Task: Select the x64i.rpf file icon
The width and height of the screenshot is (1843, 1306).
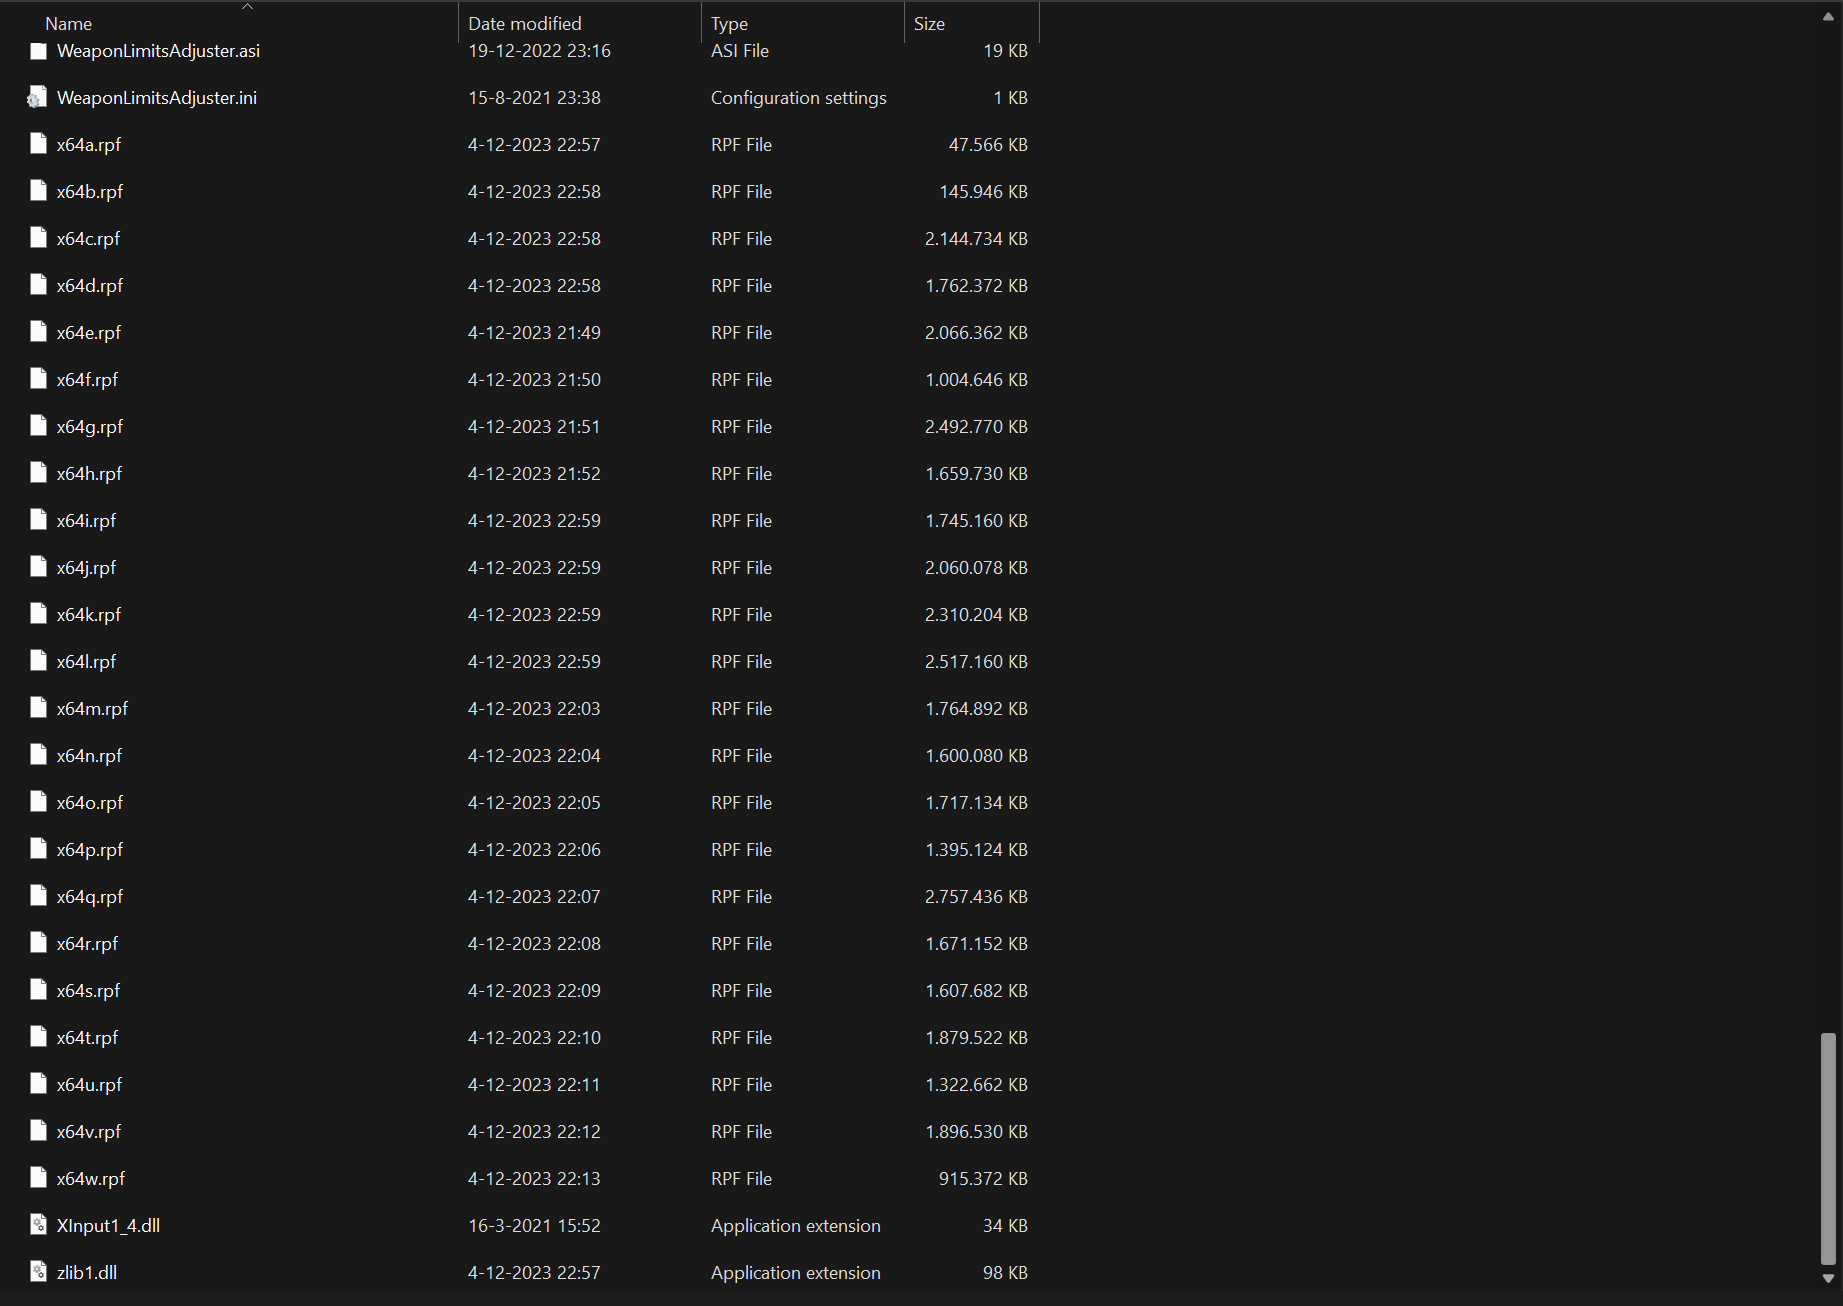Action: [x=38, y=520]
